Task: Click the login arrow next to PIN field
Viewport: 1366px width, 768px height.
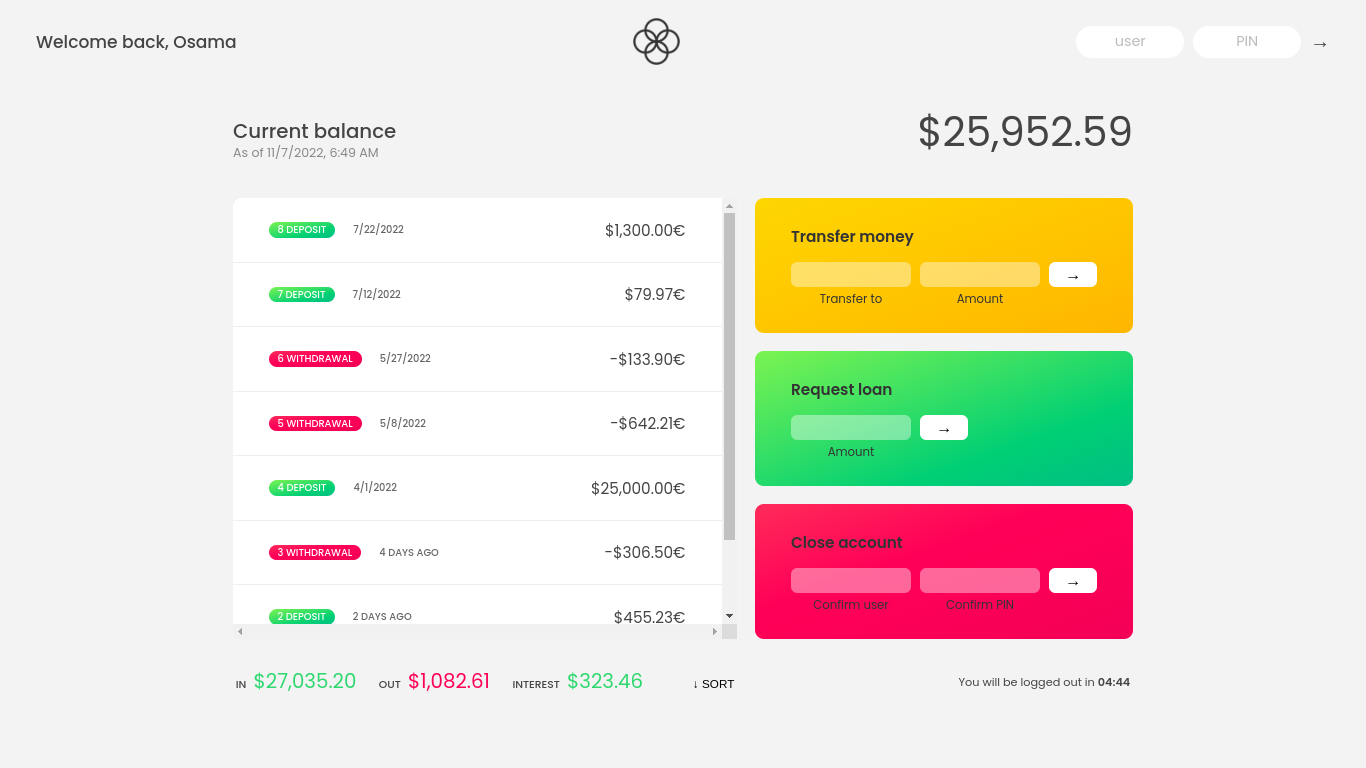Action: click(x=1319, y=44)
